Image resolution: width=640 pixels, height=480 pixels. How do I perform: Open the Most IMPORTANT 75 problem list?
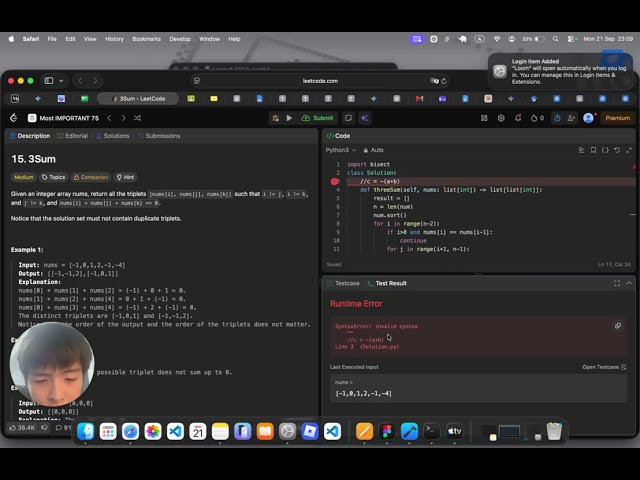[x=64, y=118]
